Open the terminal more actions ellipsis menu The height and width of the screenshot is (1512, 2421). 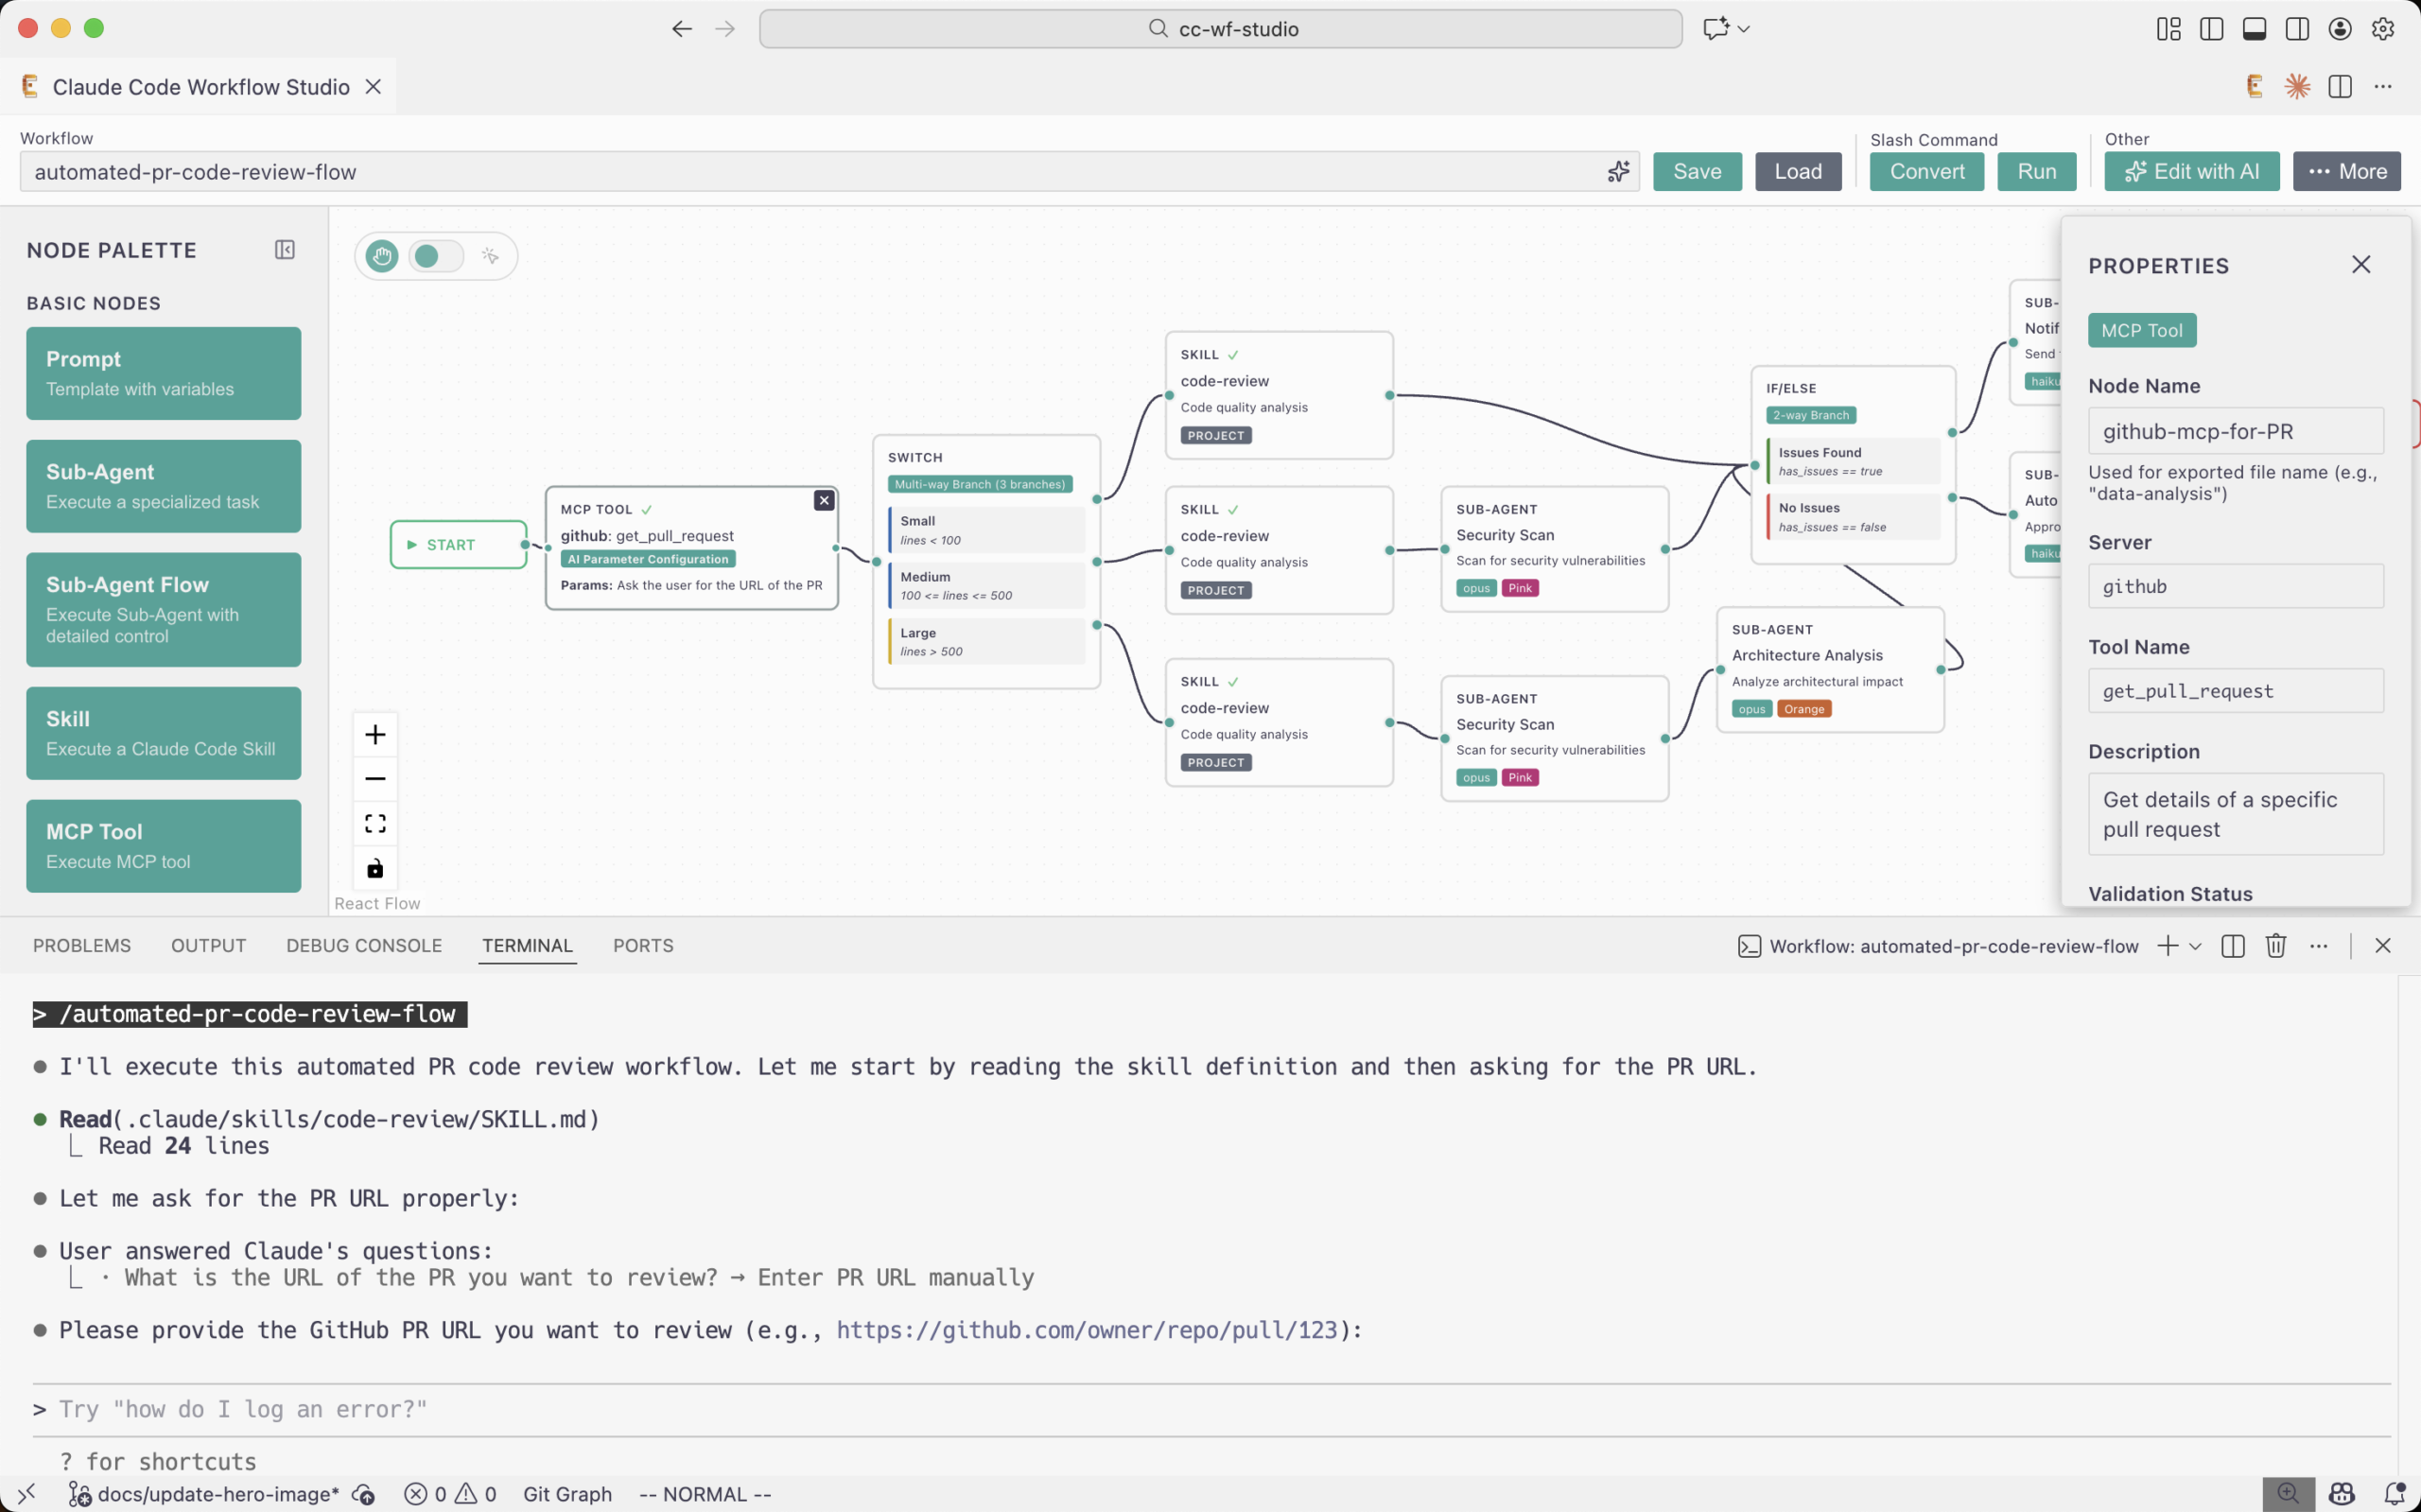[2319, 945]
